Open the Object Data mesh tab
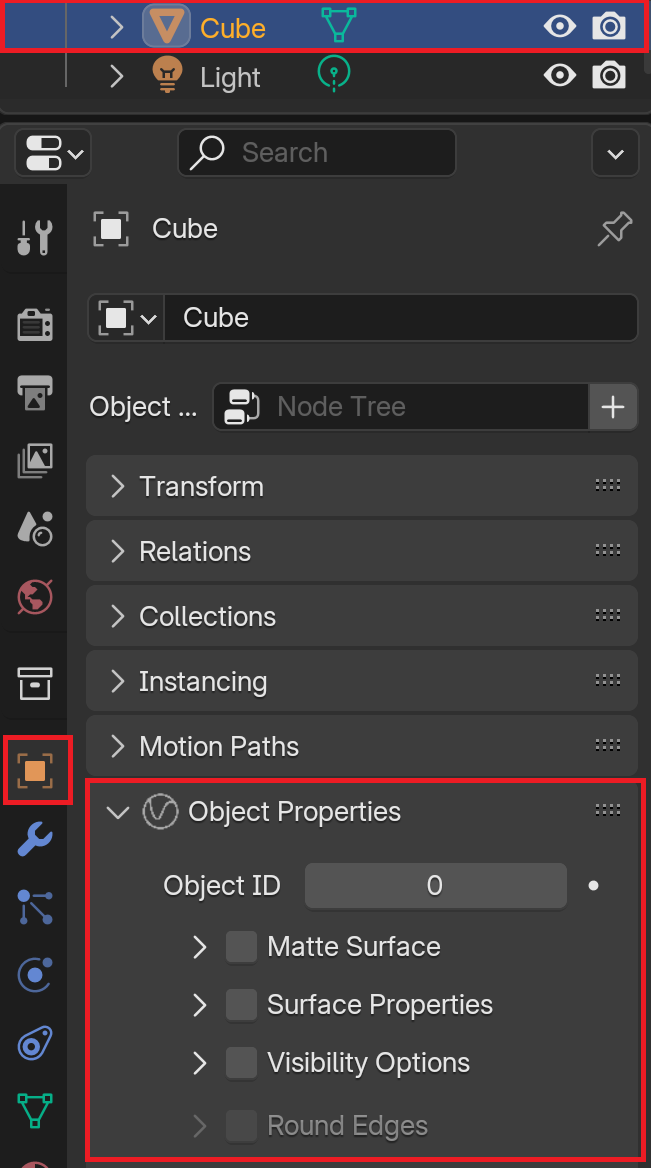Image resolution: width=651 pixels, height=1168 pixels. (x=34, y=1110)
